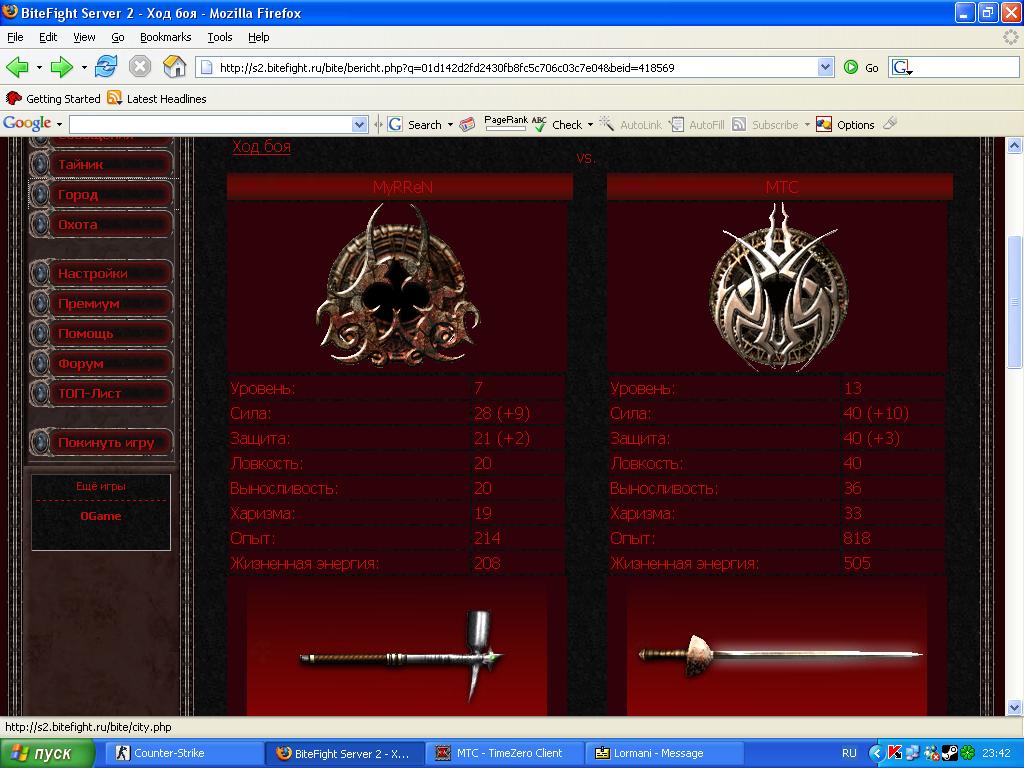Expand the Google toolbar search box dropdown
1024x768 pixels.
click(x=359, y=125)
